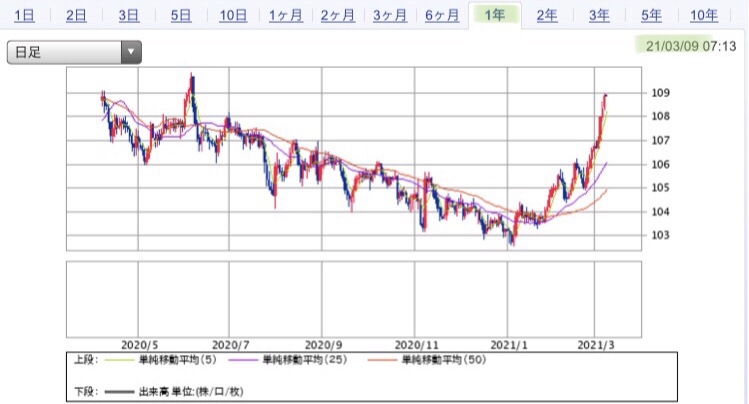This screenshot has width=749, height=404.
Task: Click the 109 price axis label
Action: (x=661, y=93)
